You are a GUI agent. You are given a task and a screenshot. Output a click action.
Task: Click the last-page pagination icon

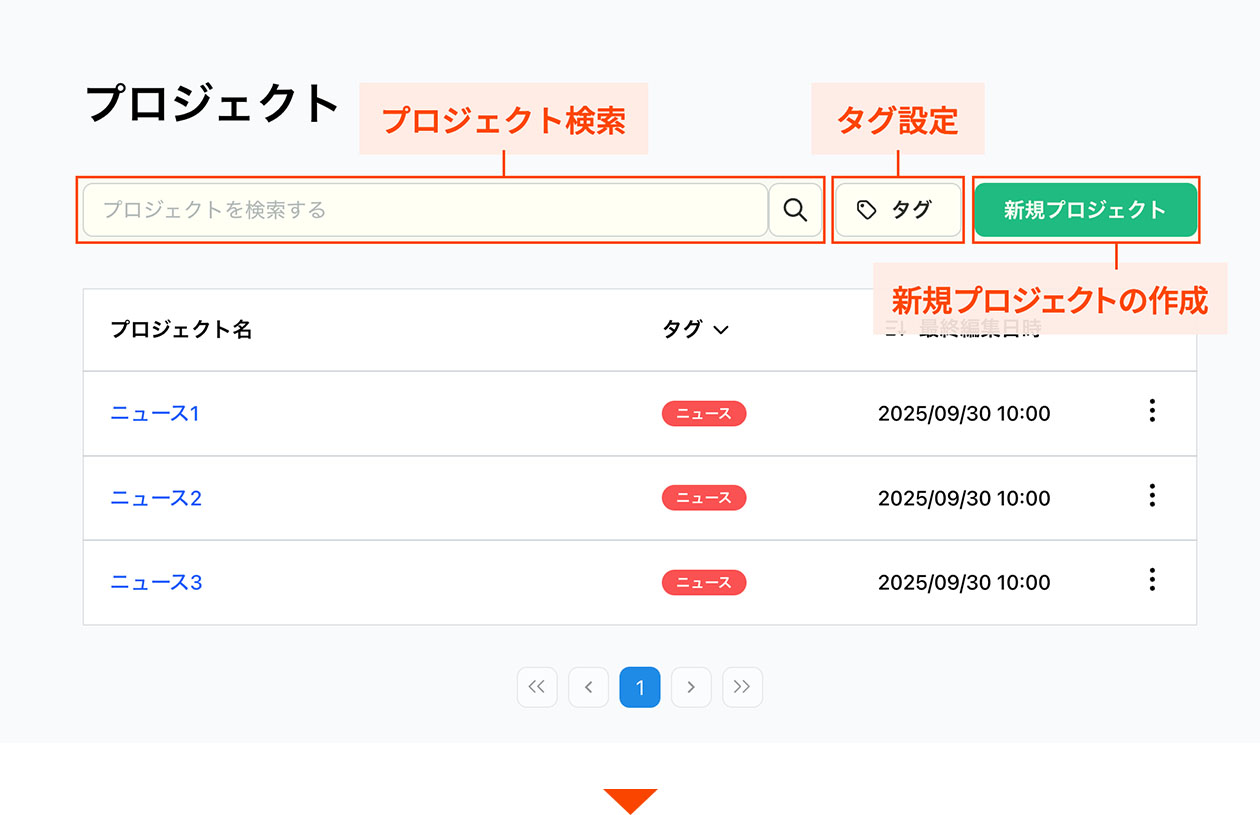(743, 687)
